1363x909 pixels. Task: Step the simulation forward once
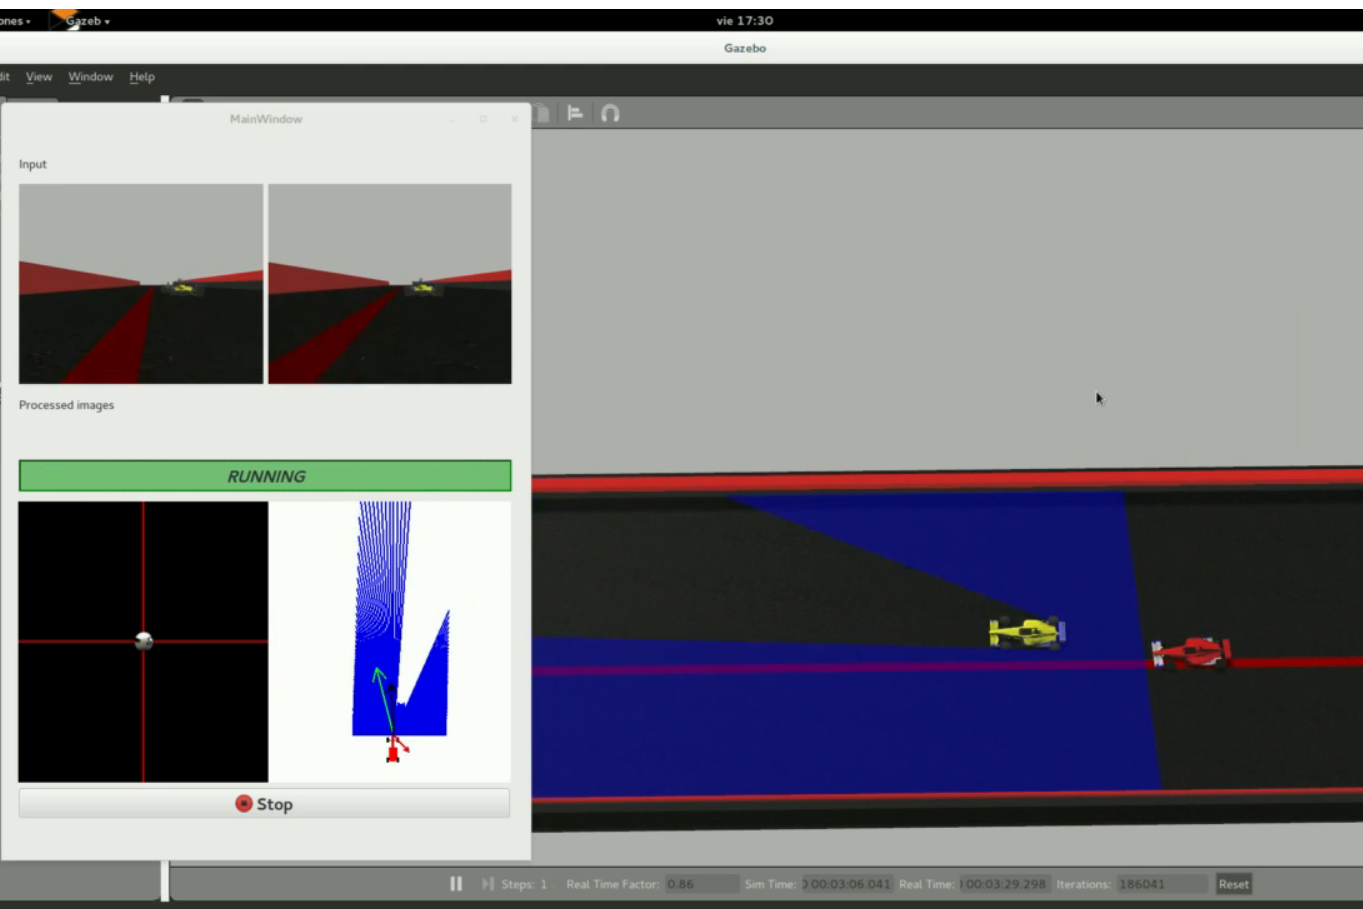click(488, 884)
